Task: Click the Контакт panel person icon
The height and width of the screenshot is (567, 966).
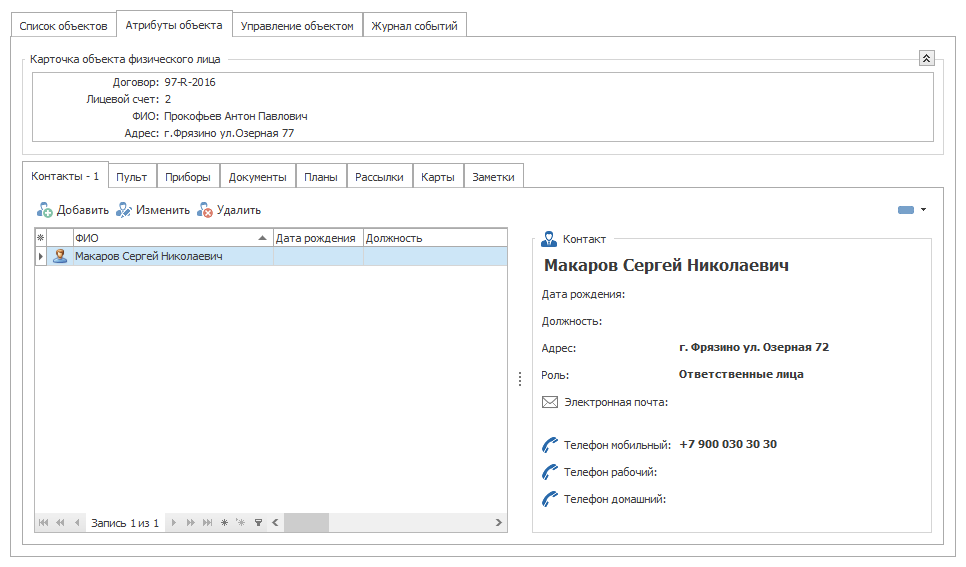Action: [548, 239]
